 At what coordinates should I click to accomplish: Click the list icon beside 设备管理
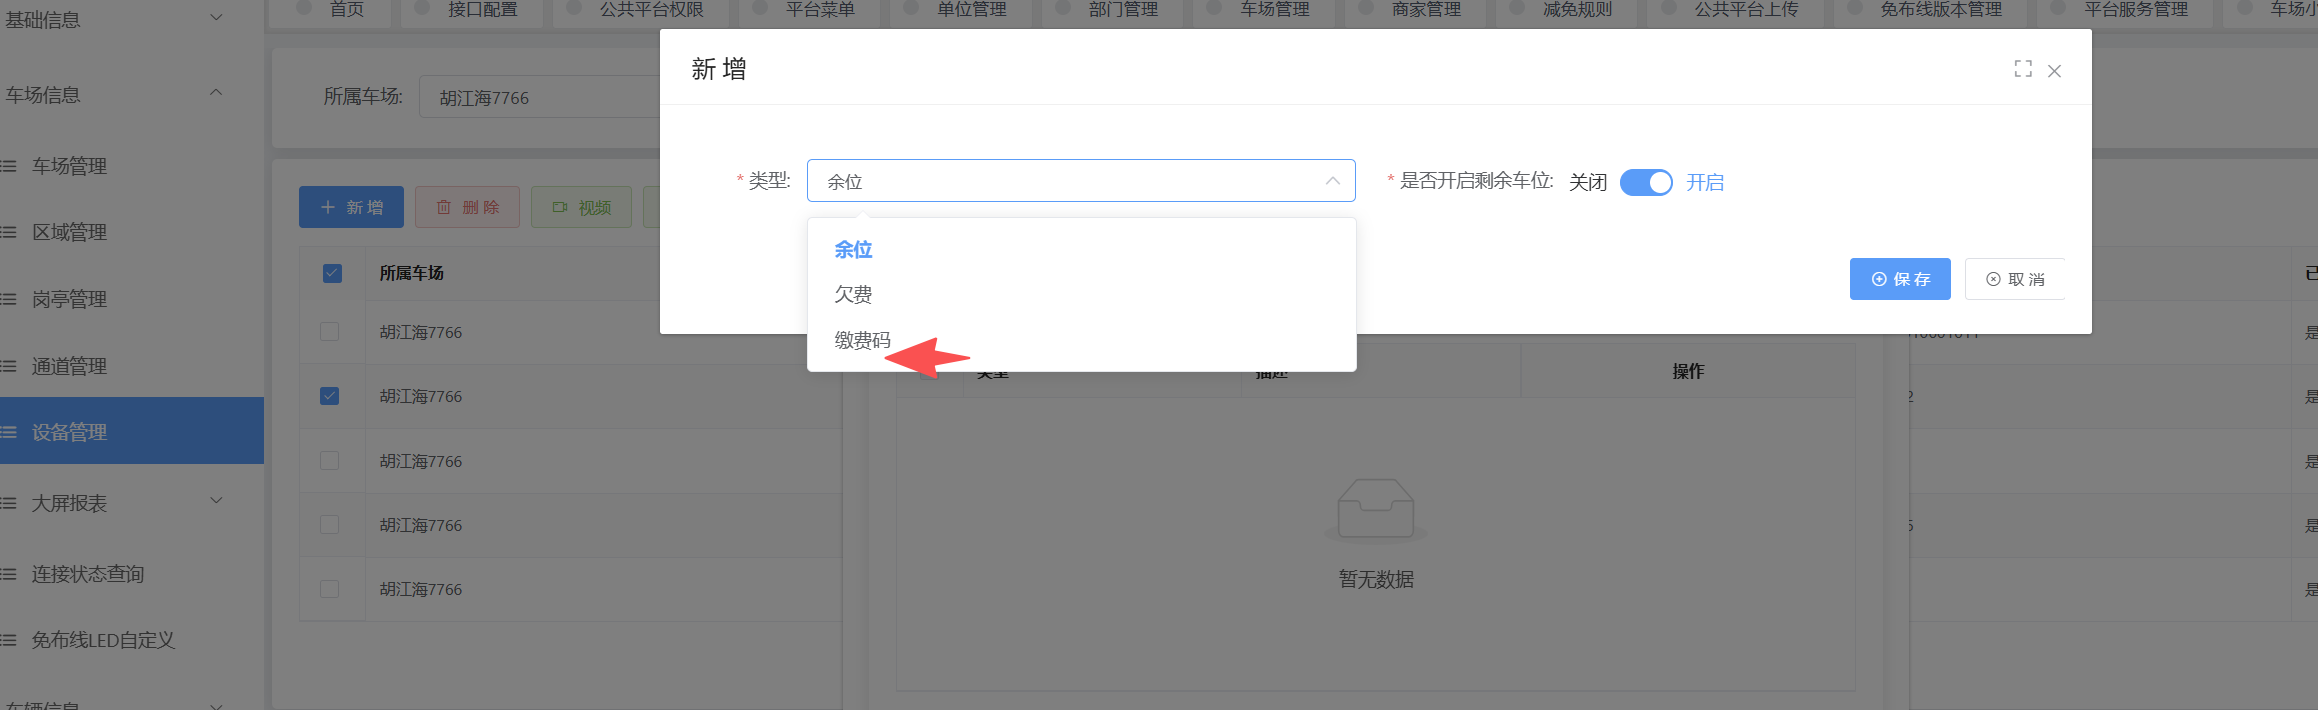[9, 432]
